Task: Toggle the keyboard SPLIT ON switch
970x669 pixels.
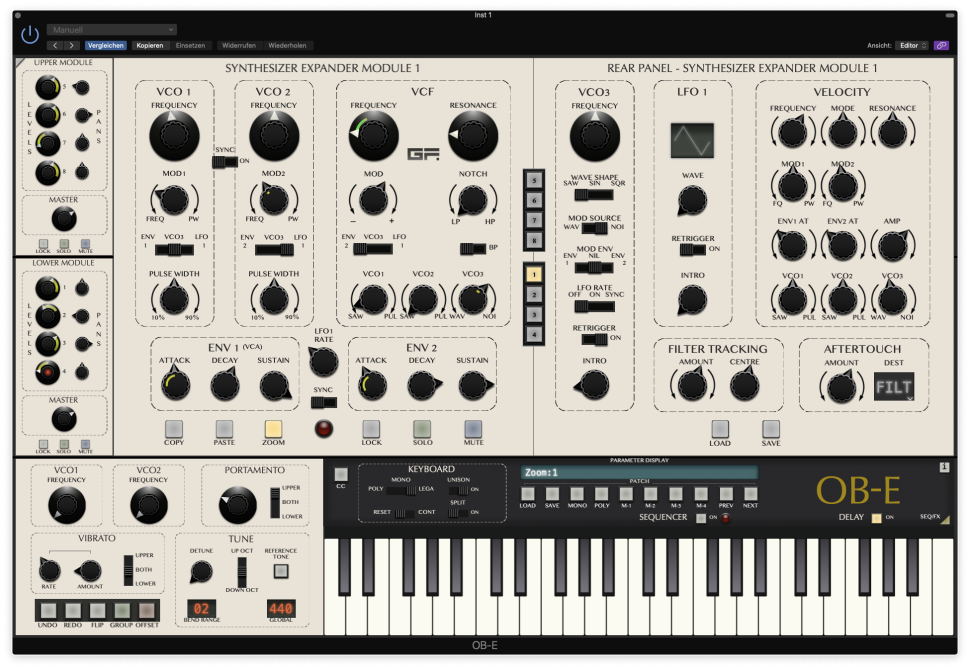Action: pyautogui.click(x=458, y=512)
